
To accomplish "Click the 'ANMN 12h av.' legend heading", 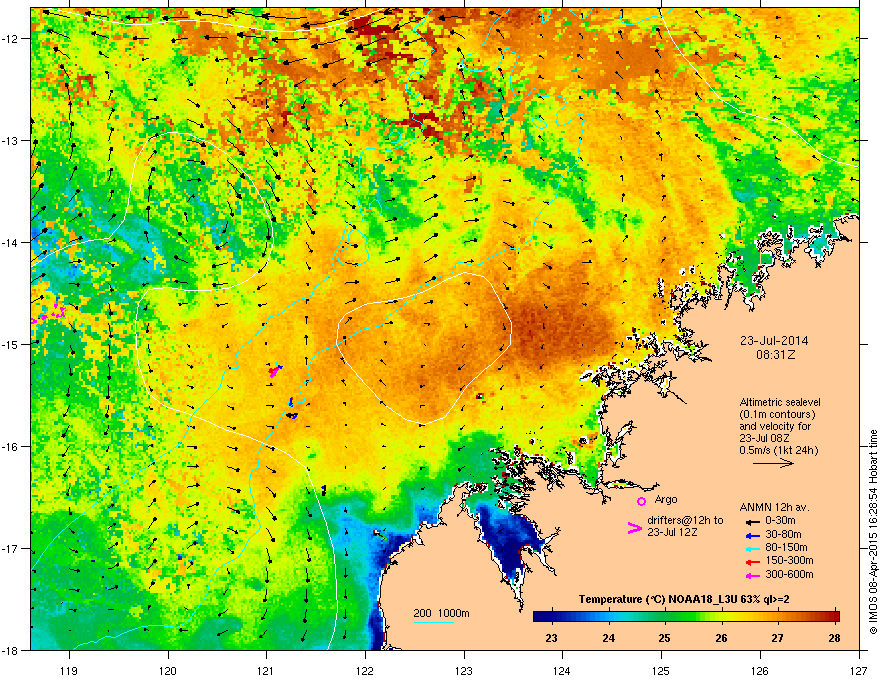I will click(x=775, y=507).
